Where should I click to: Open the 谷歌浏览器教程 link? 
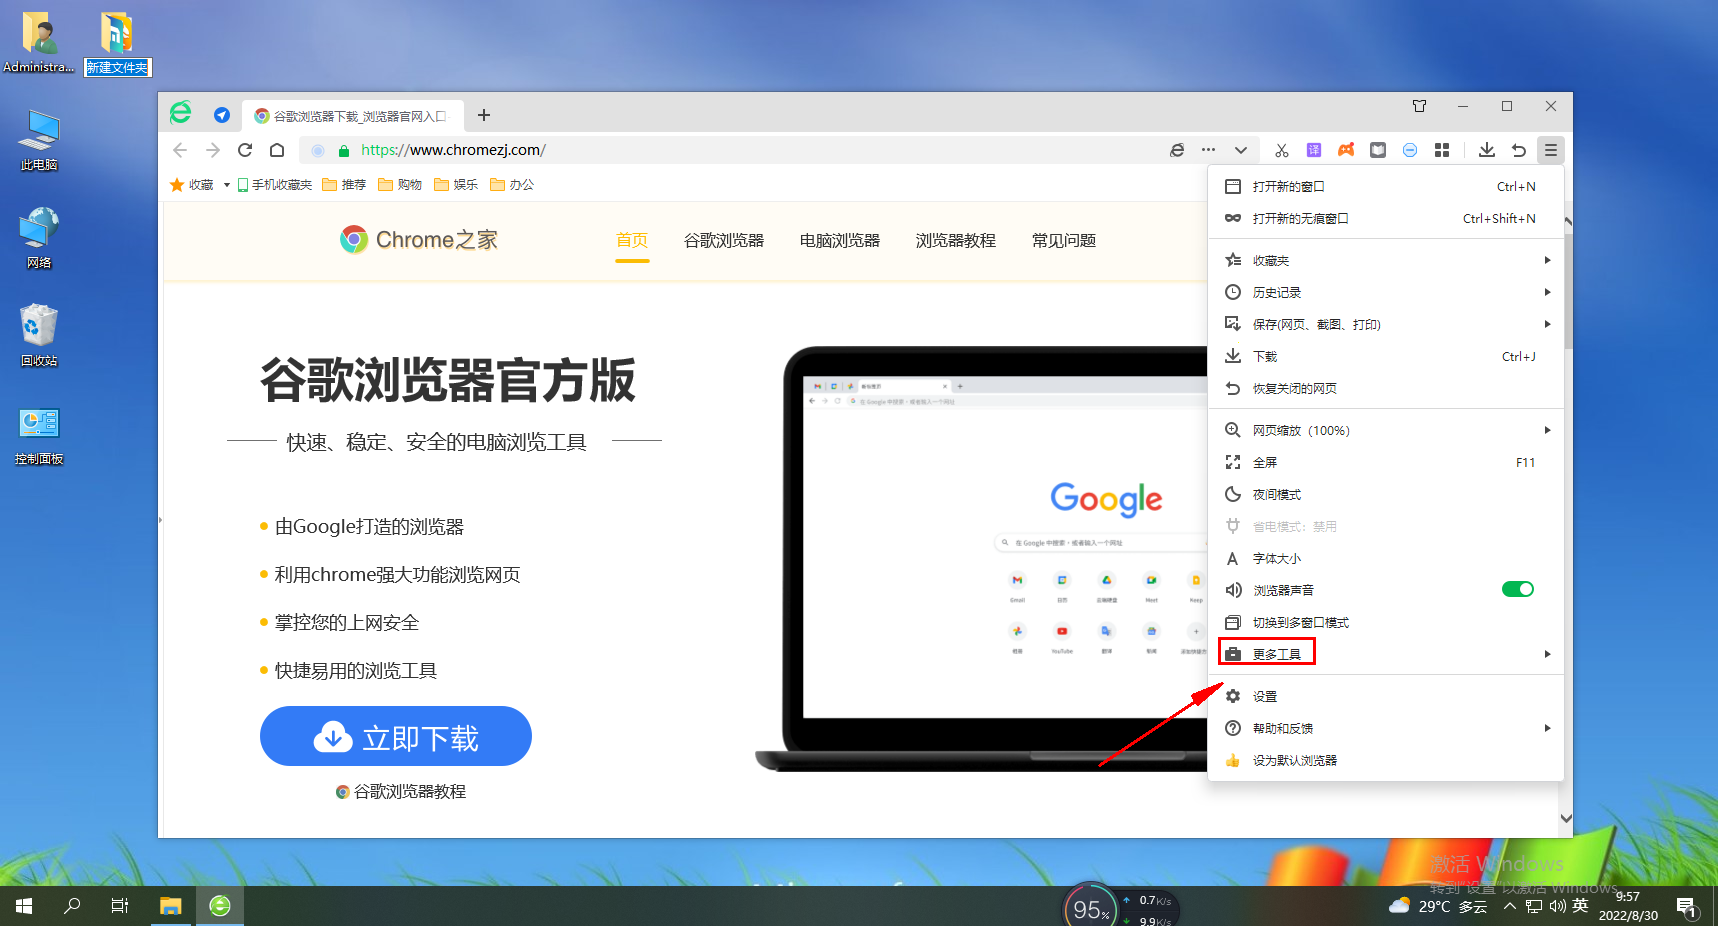tap(404, 791)
